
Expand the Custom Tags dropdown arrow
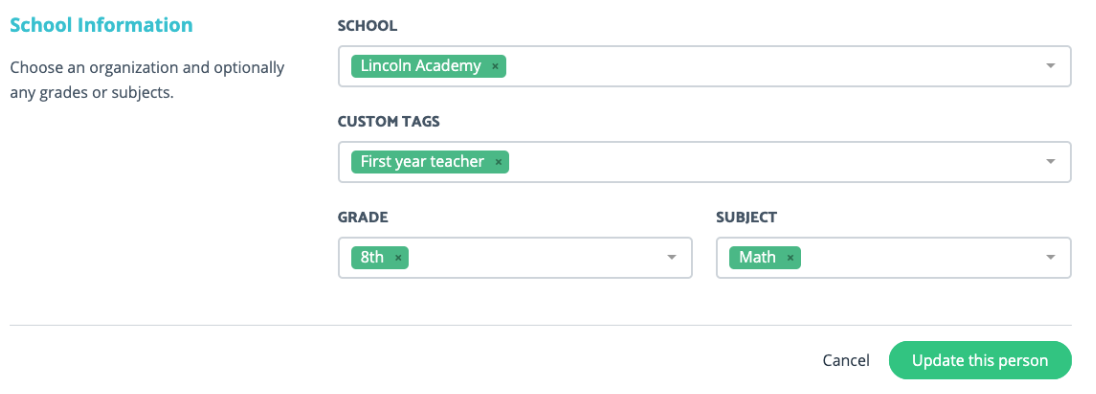[1050, 161]
